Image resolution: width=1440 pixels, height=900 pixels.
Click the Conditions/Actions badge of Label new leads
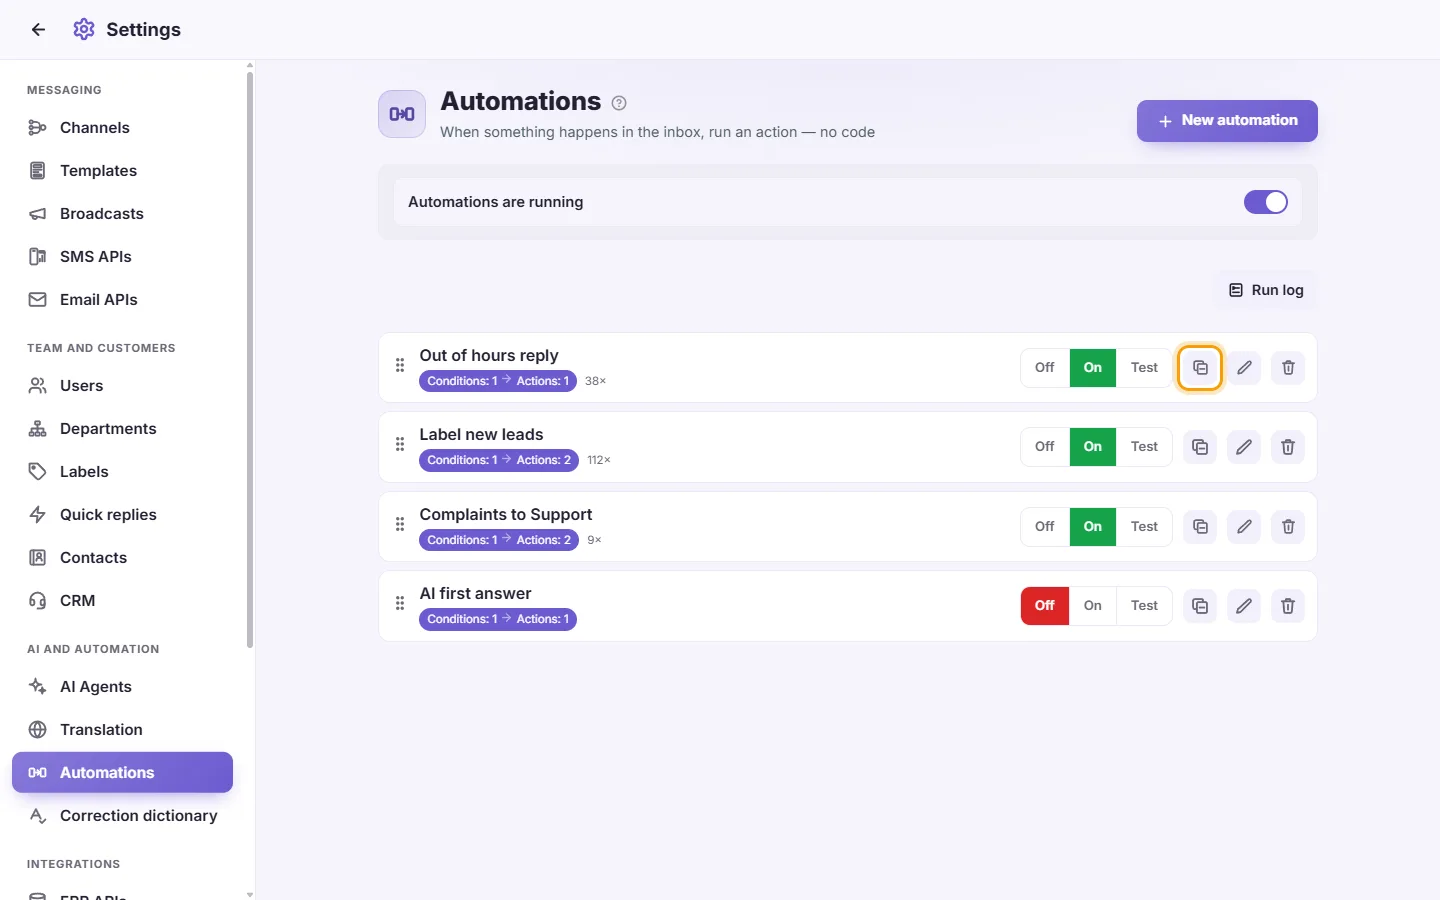tap(498, 460)
